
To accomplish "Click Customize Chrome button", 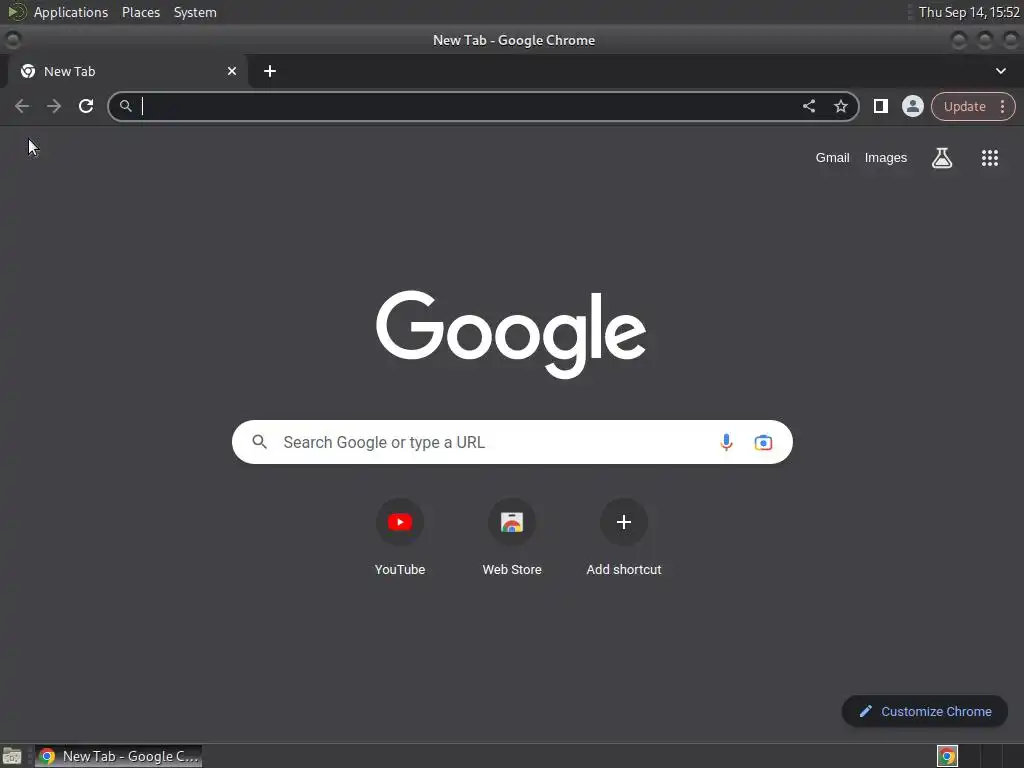I will pos(924,711).
